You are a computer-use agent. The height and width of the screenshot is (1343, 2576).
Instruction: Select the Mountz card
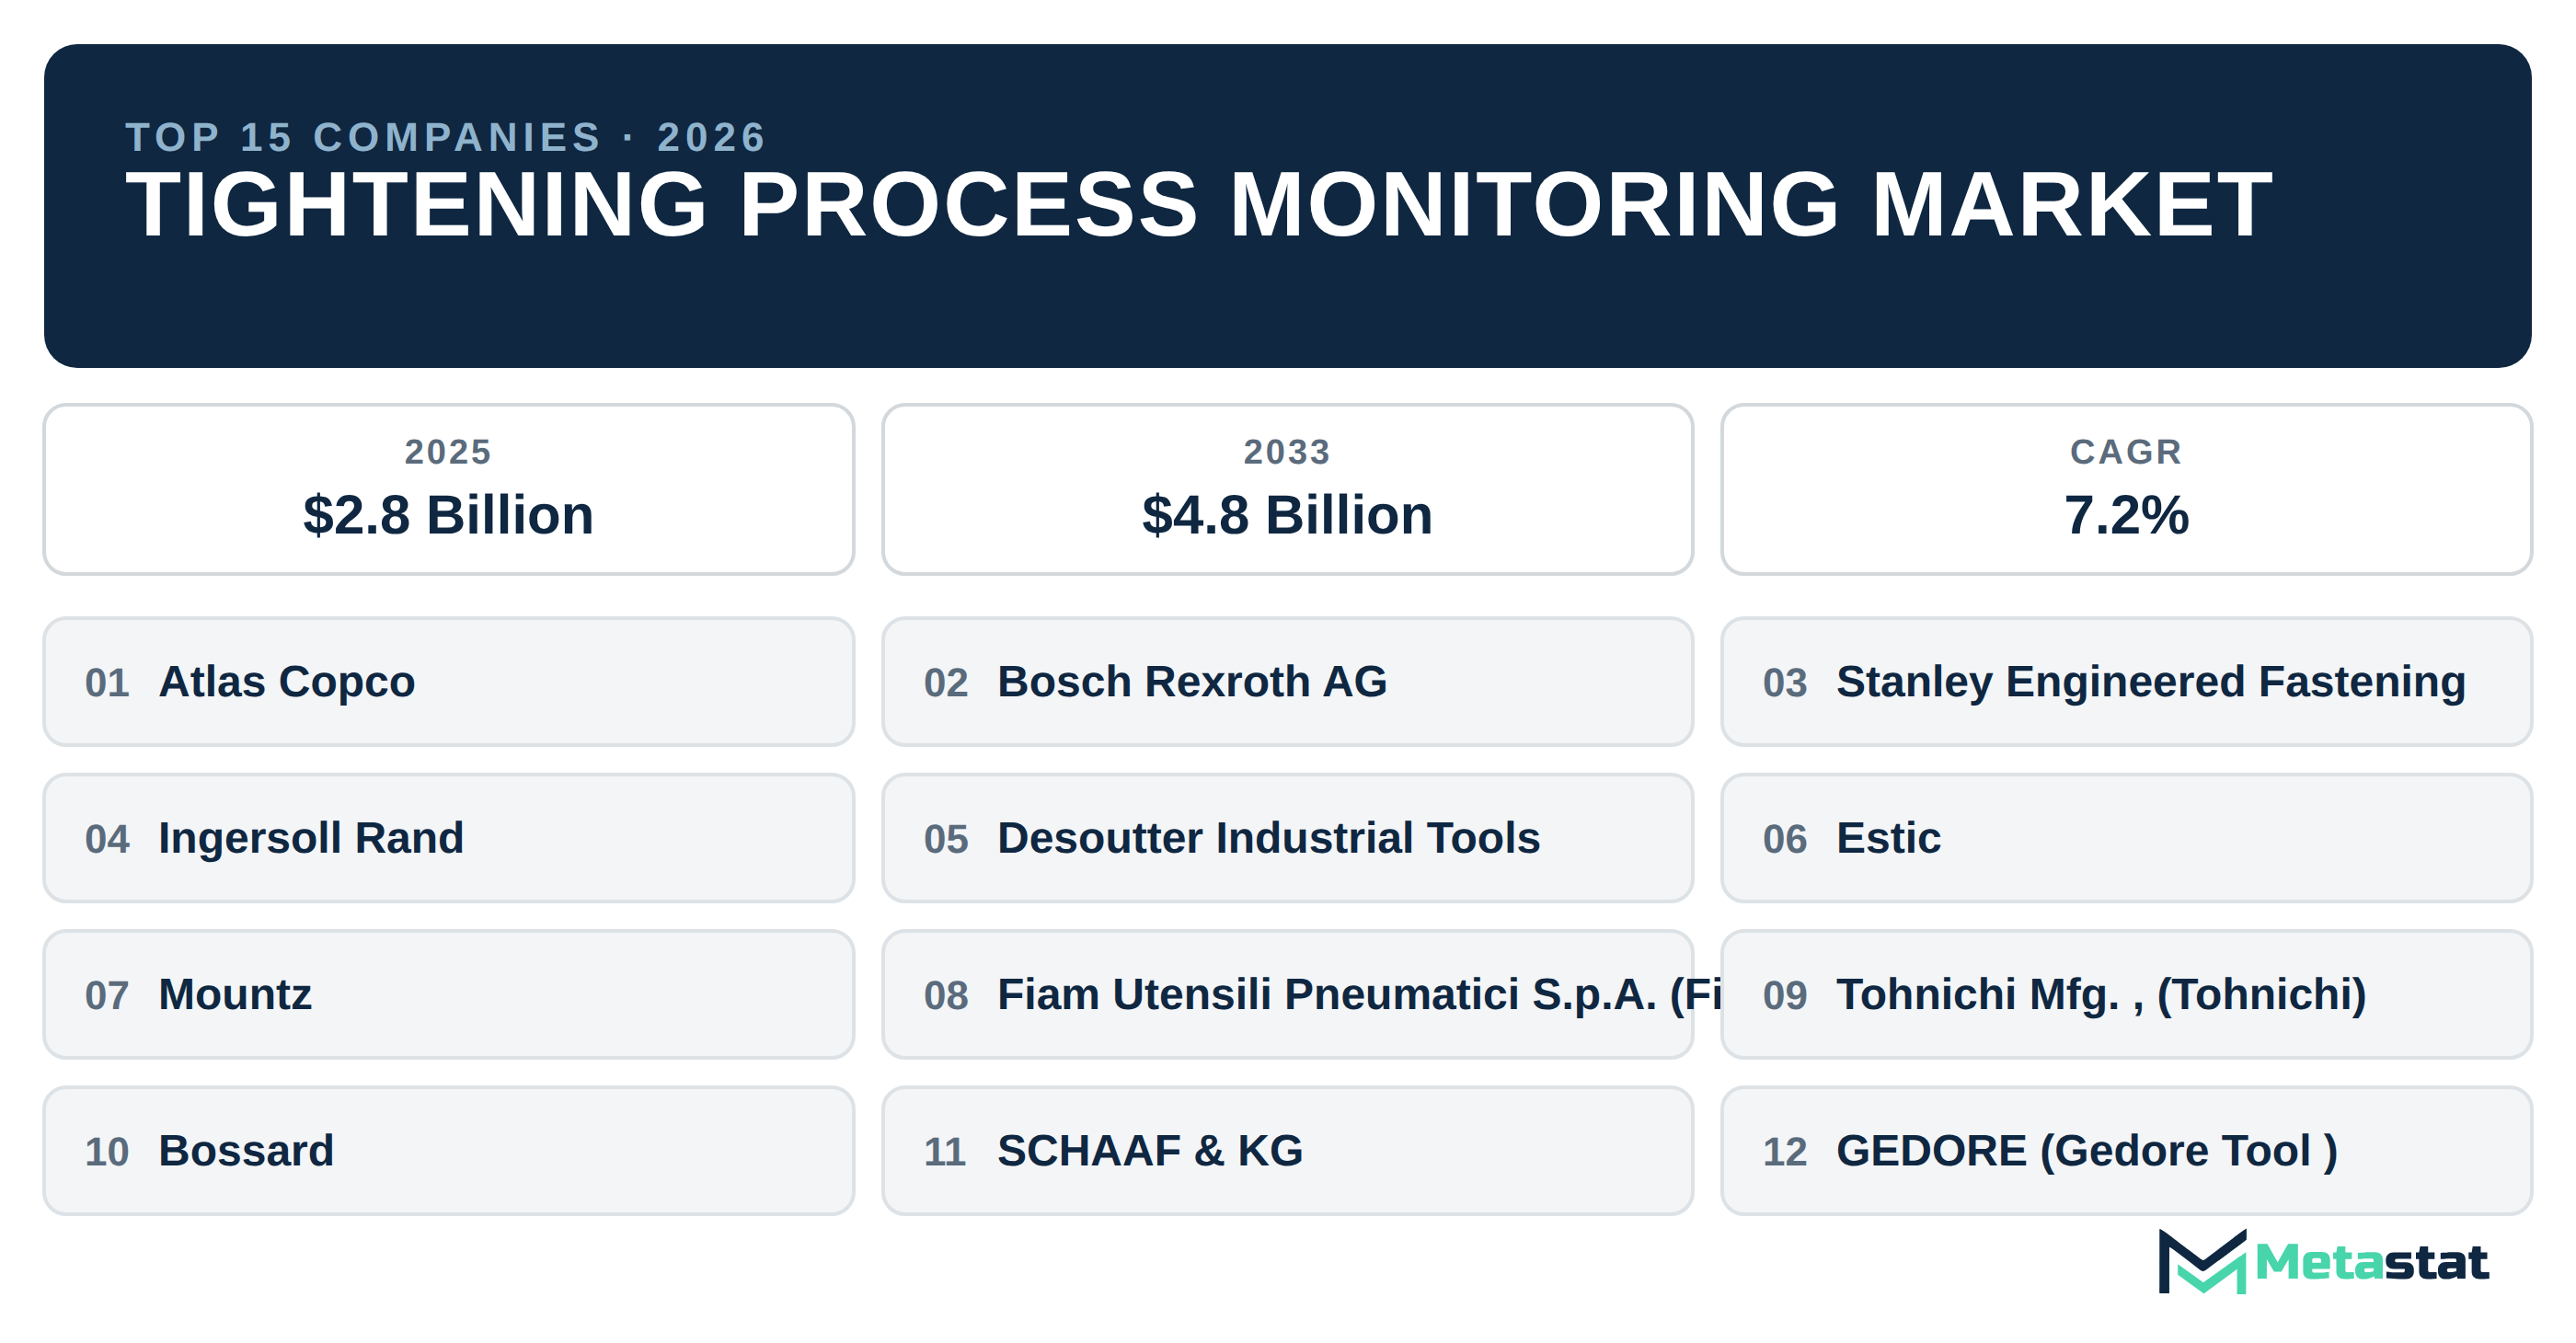(449, 995)
